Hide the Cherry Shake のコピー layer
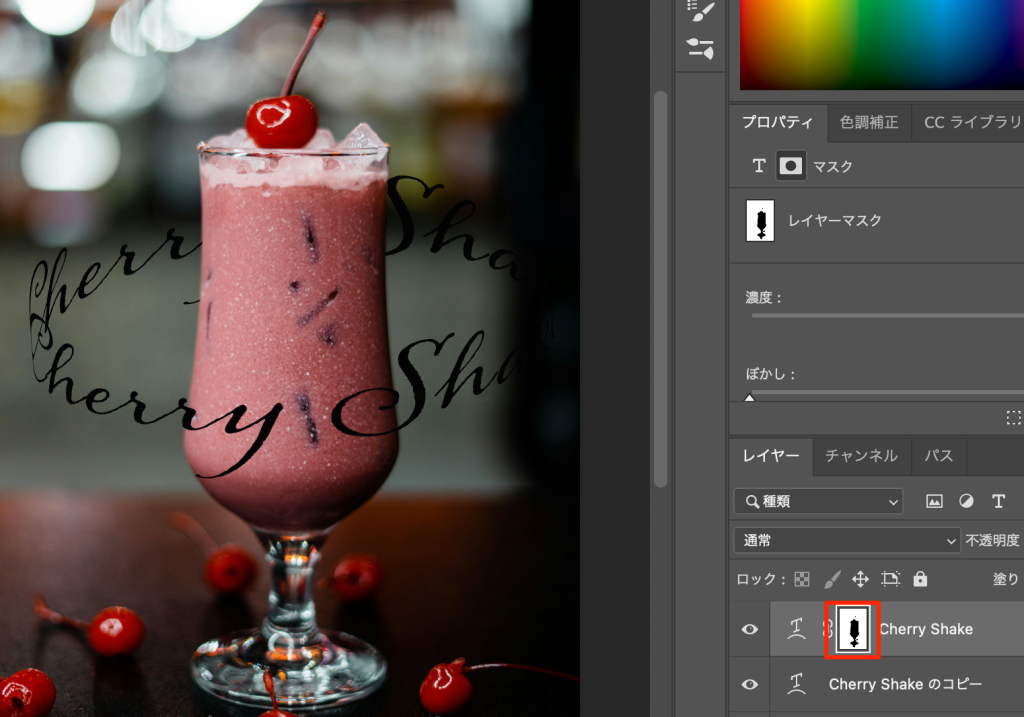 (x=750, y=685)
